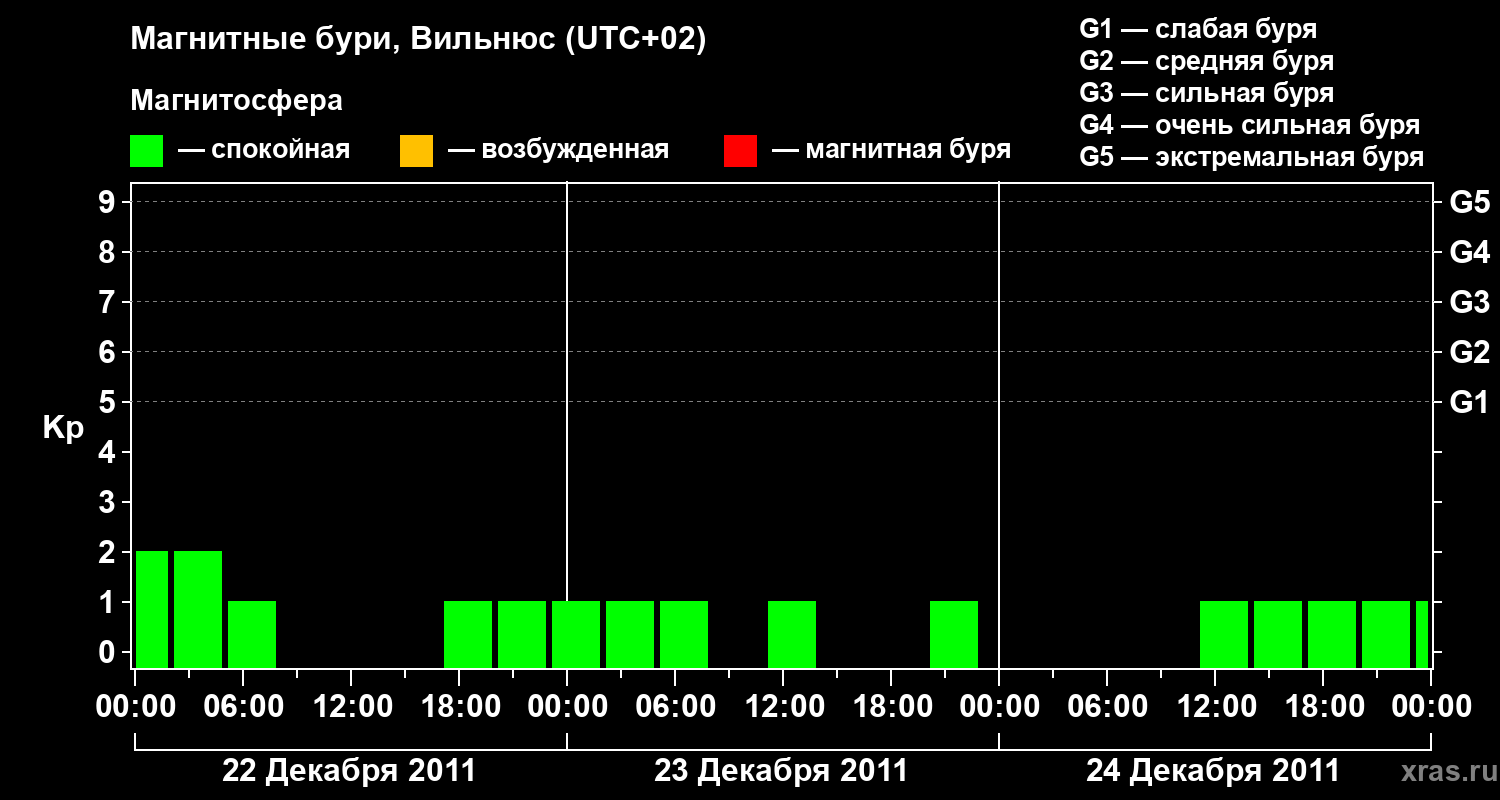Click the 'G2' label on the right axis
Viewport: 1500px width, 800px height.
1469,352
